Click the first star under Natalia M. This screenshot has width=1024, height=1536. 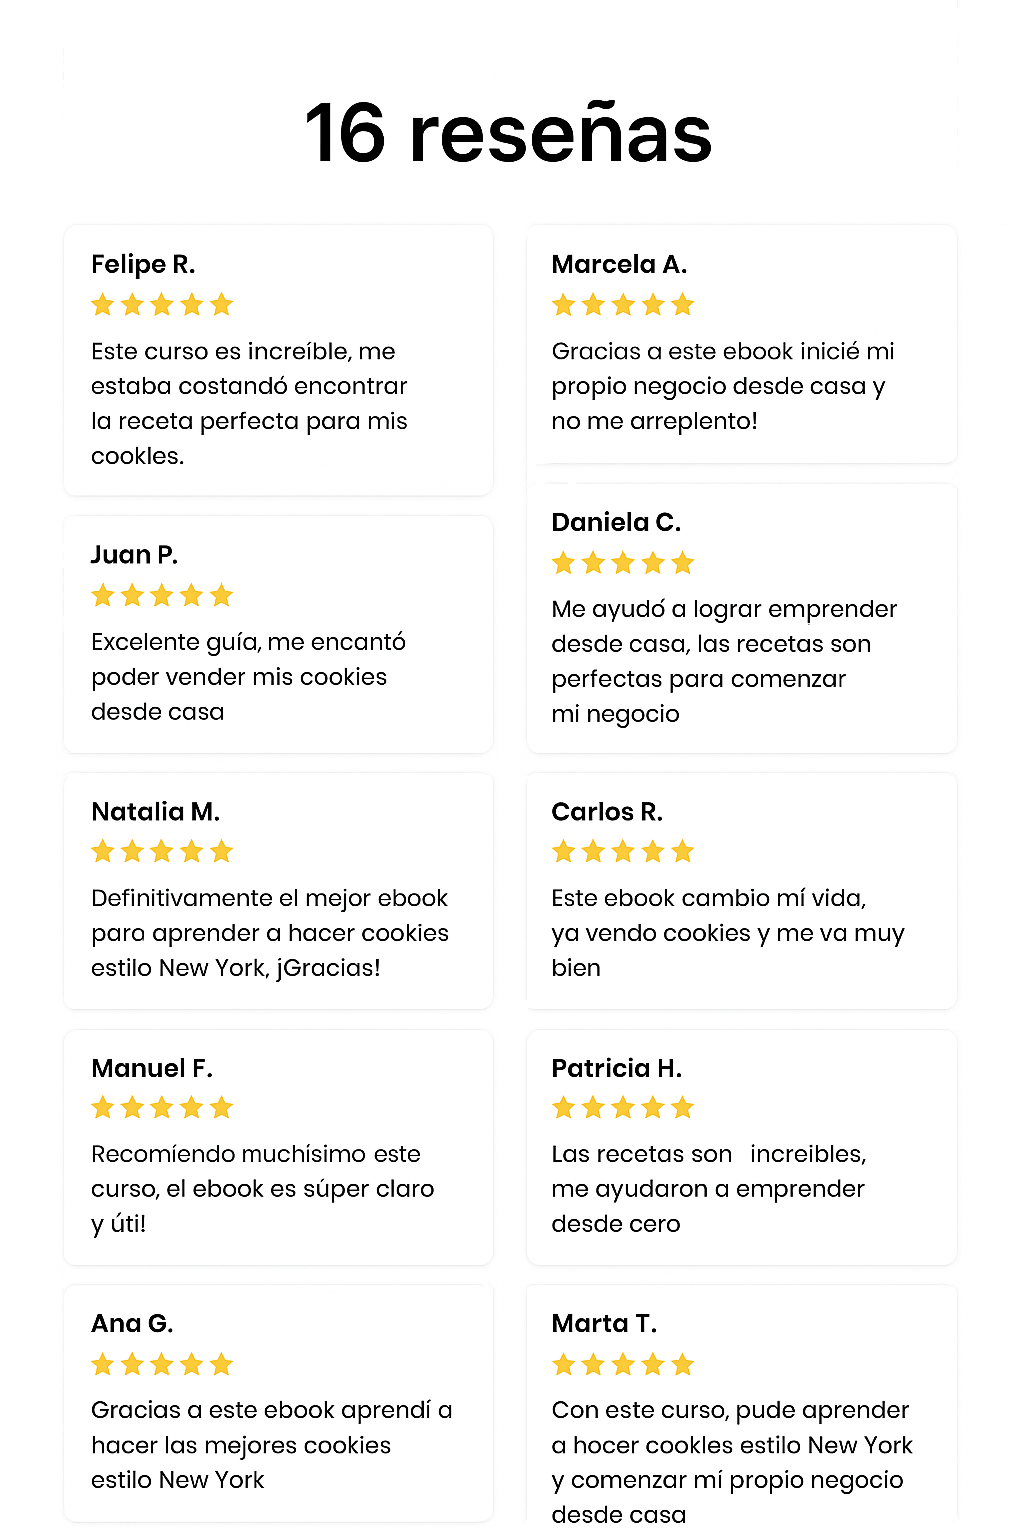click(103, 852)
